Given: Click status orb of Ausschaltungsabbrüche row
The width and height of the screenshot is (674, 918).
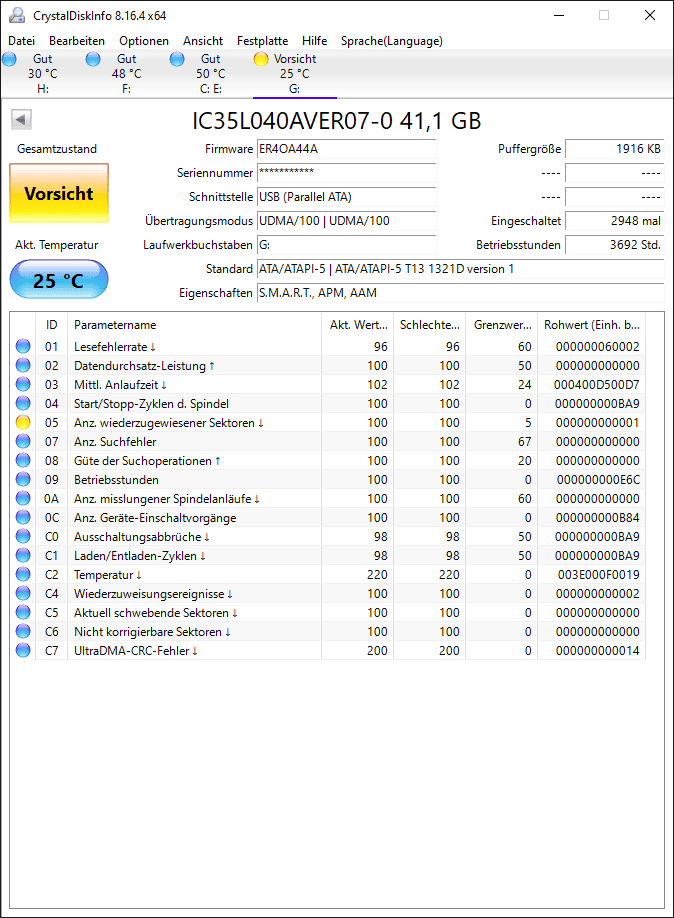Looking at the screenshot, I should 23,536.
